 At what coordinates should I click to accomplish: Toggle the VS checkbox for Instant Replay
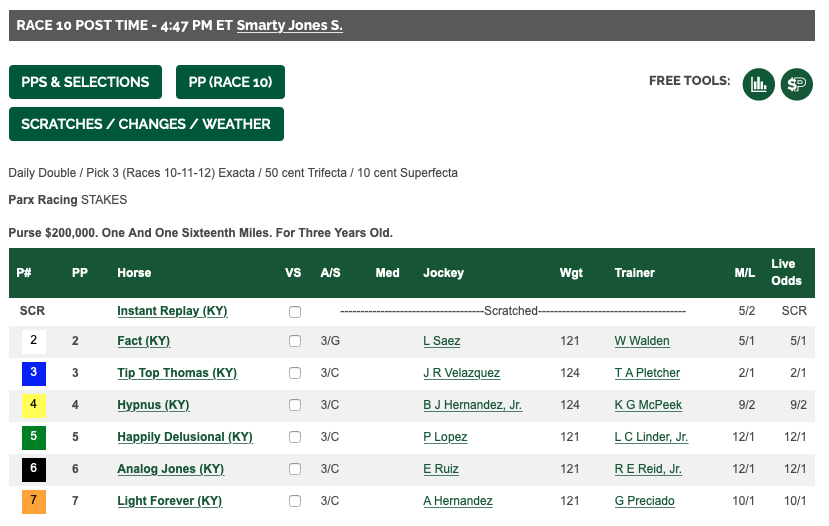[x=295, y=312]
